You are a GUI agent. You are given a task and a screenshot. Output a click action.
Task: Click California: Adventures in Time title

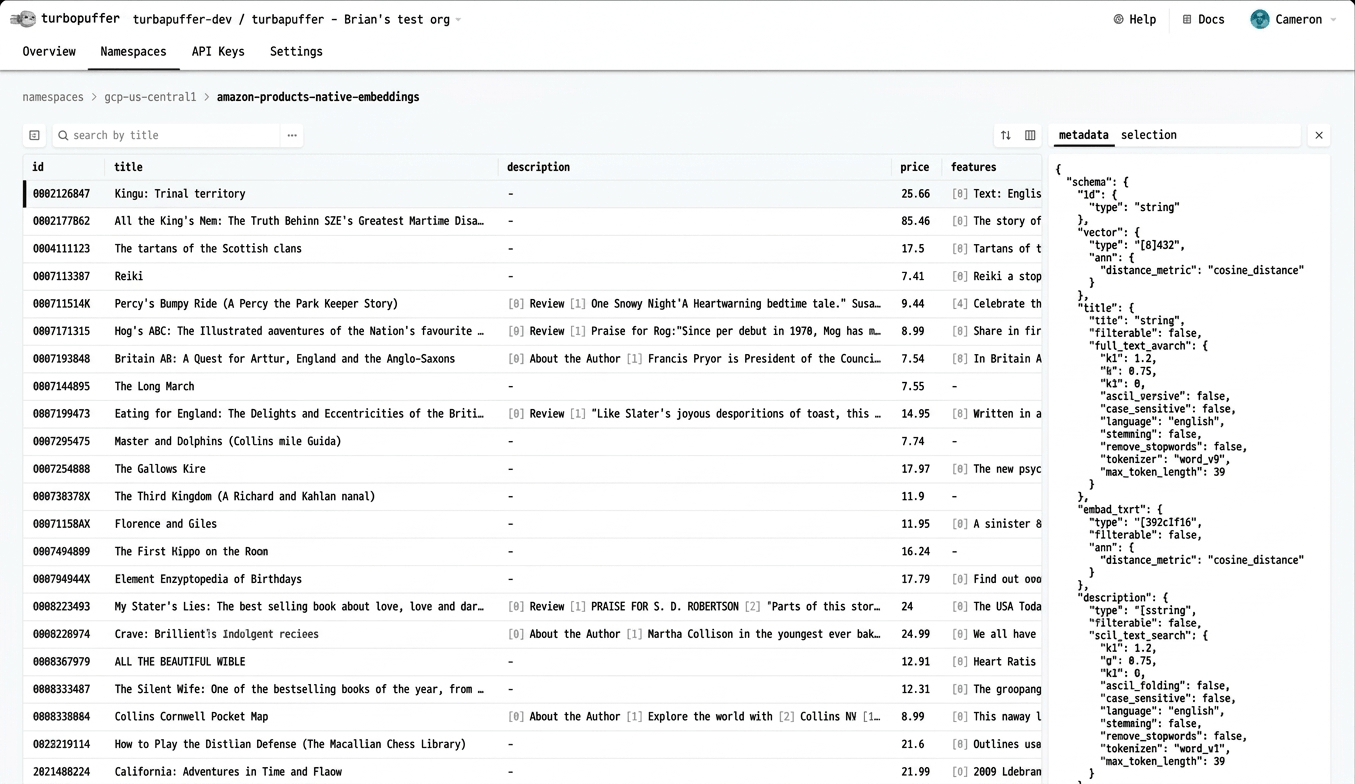[228, 772]
